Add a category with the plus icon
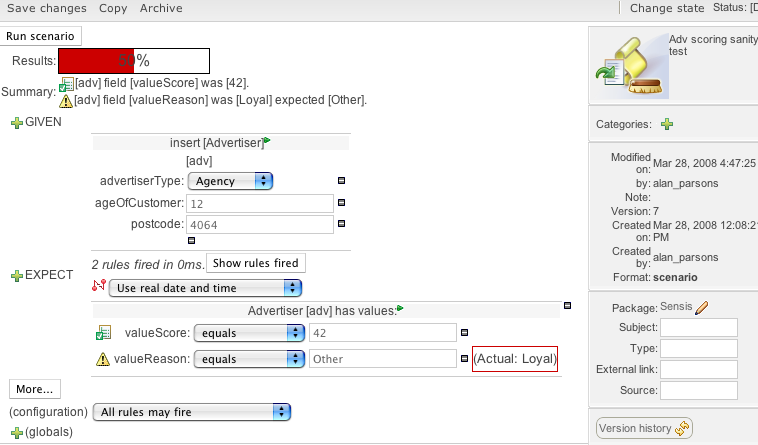The height and width of the screenshot is (445, 758). pos(667,125)
